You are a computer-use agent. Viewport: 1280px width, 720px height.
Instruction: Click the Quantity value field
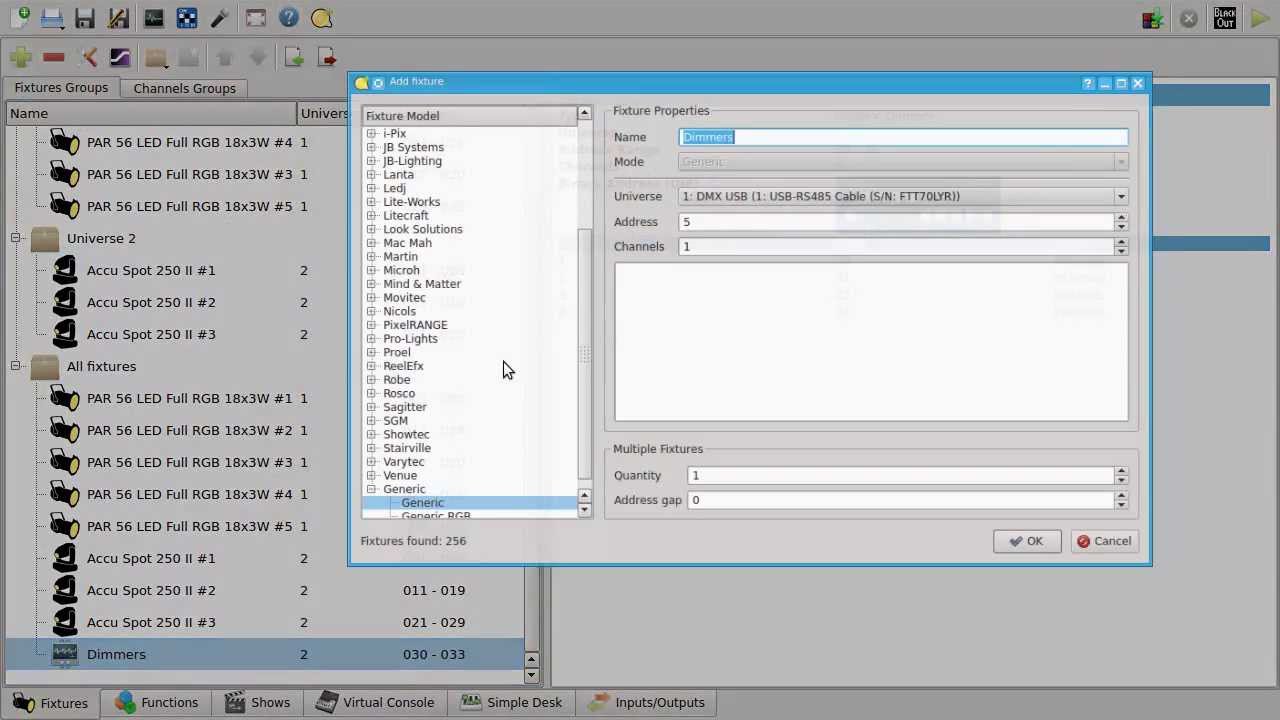[x=901, y=476]
